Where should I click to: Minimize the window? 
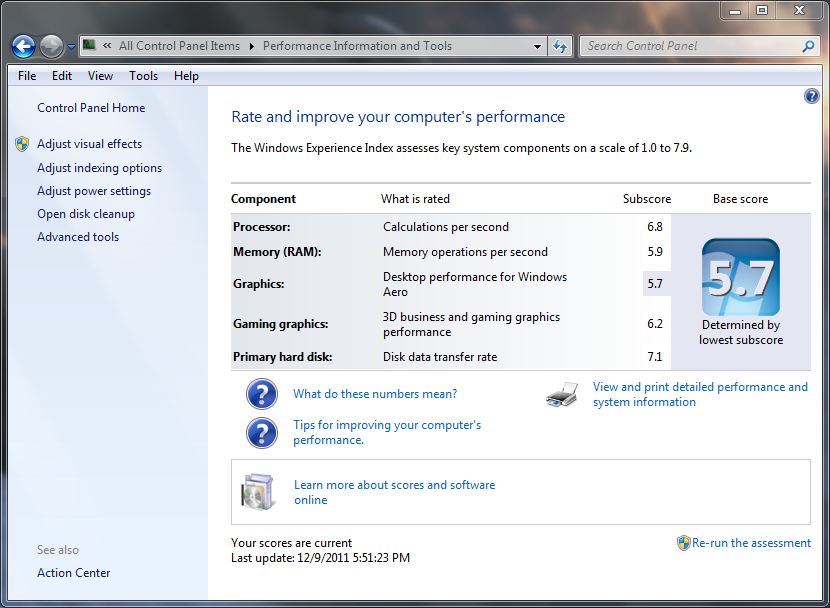(x=735, y=11)
